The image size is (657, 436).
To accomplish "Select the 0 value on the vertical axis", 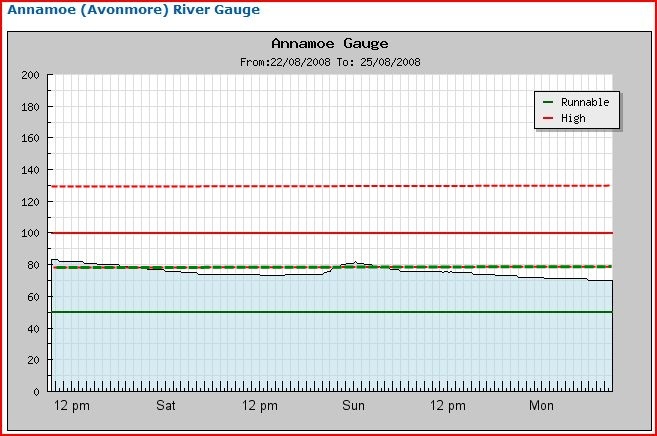I will coord(36,391).
